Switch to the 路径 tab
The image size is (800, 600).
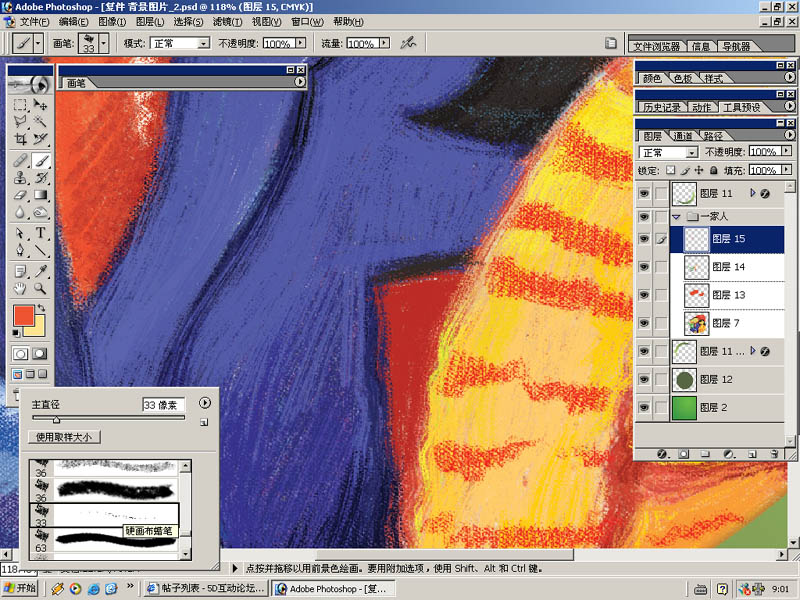(x=713, y=136)
